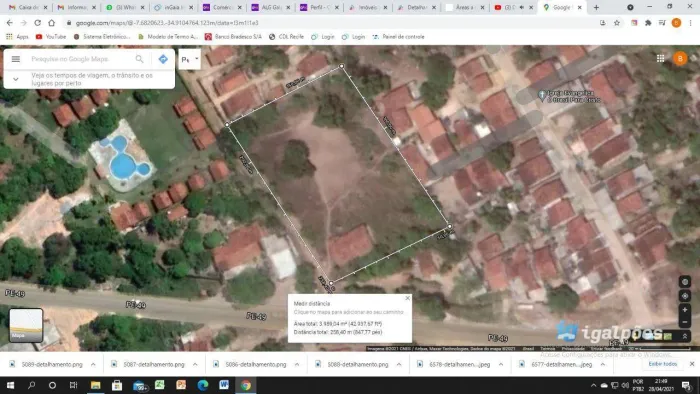Open Windows taskbar search
The width and height of the screenshot is (700, 394).
[x=31, y=385]
